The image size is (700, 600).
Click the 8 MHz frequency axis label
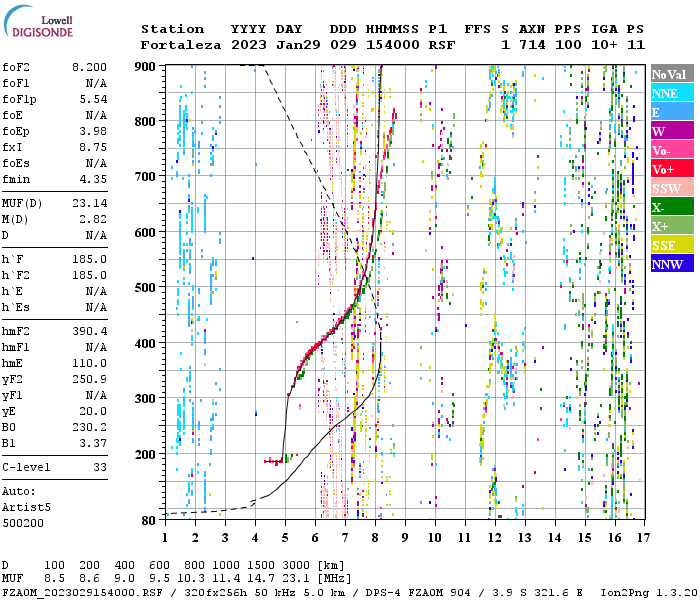click(x=375, y=538)
